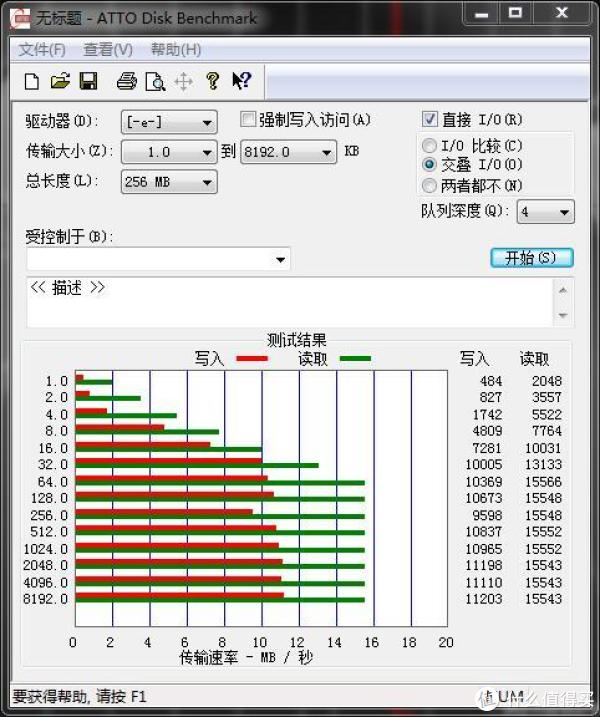The width and height of the screenshot is (600, 717).
Task: Click read value 10031 for 16.0 row
Action: 543,448
